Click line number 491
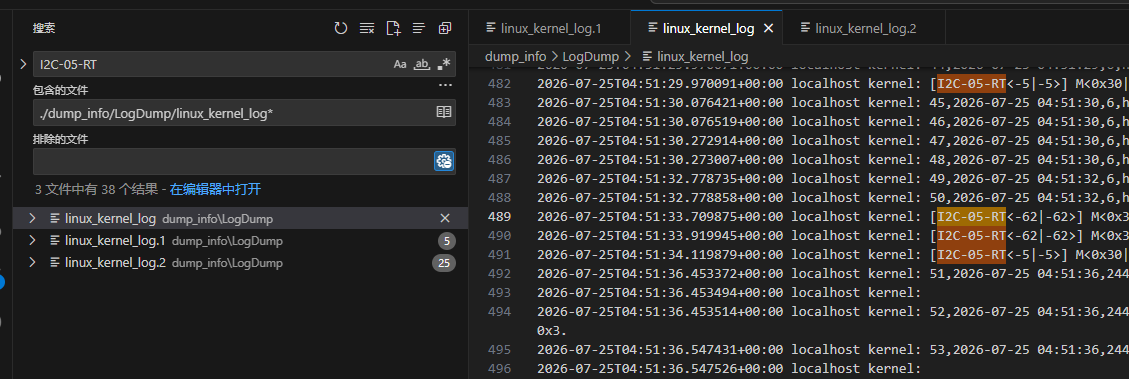Screen dimensions: 1129x379 click(500, 254)
